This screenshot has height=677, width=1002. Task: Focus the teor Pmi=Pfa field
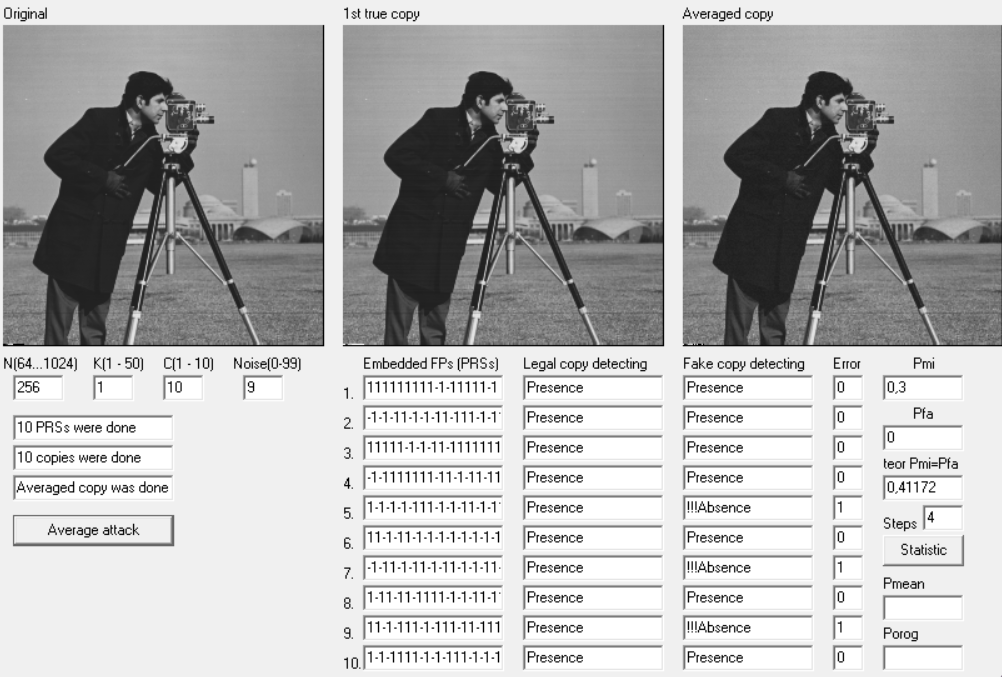point(923,487)
